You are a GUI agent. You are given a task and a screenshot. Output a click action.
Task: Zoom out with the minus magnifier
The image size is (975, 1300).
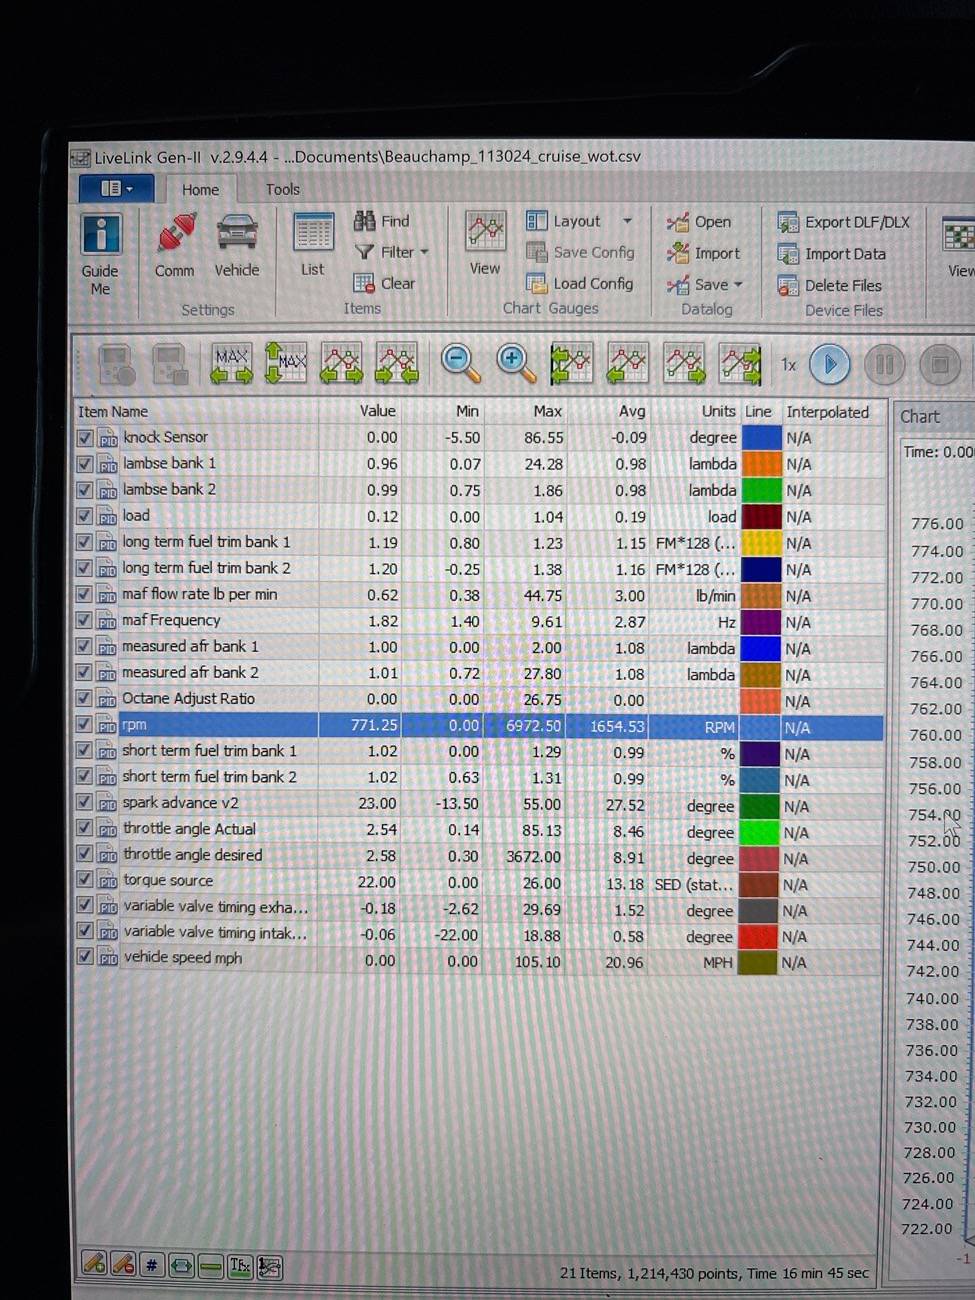click(x=461, y=364)
